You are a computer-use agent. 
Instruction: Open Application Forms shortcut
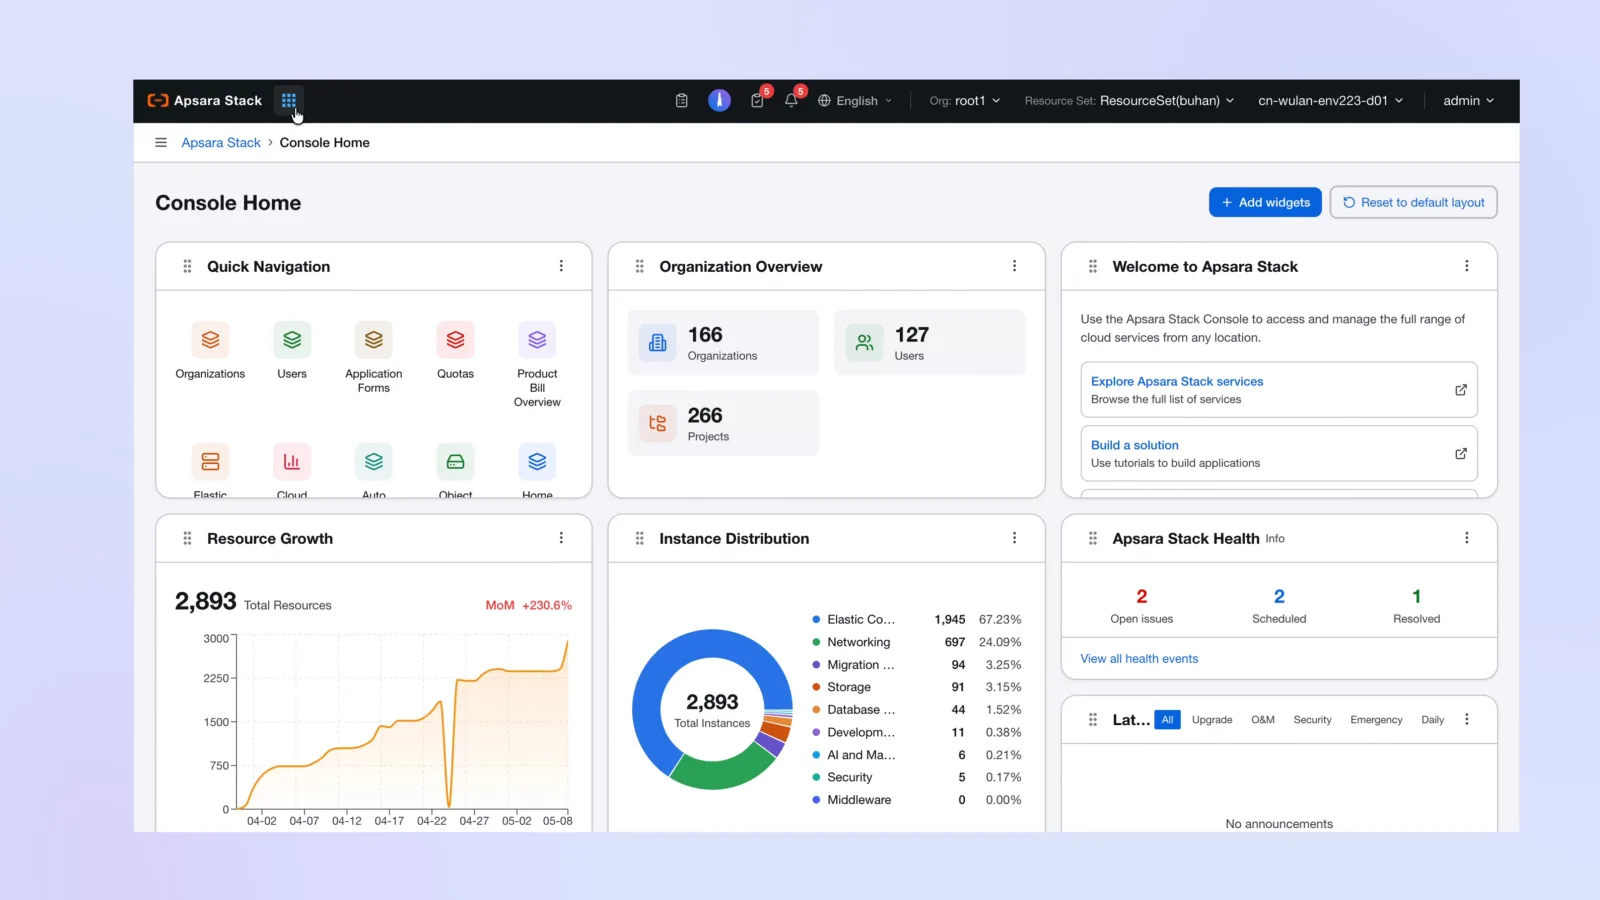(374, 357)
